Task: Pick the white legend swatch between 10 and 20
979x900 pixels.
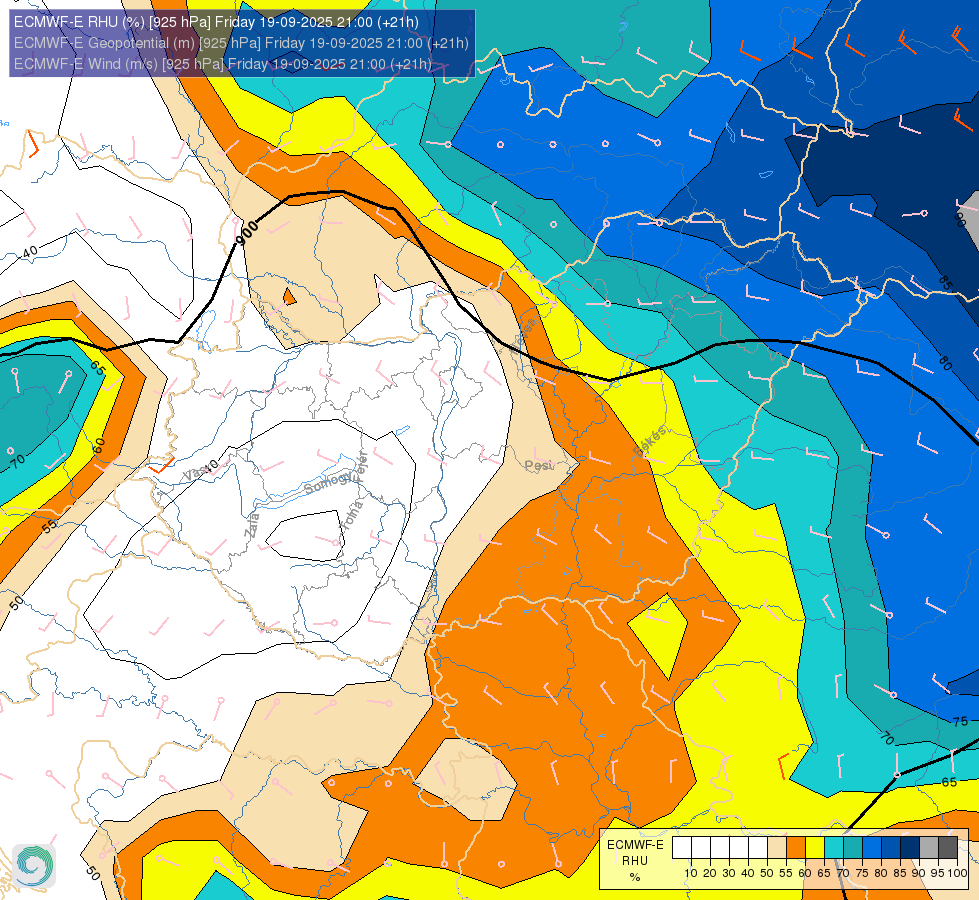Action: (701, 848)
